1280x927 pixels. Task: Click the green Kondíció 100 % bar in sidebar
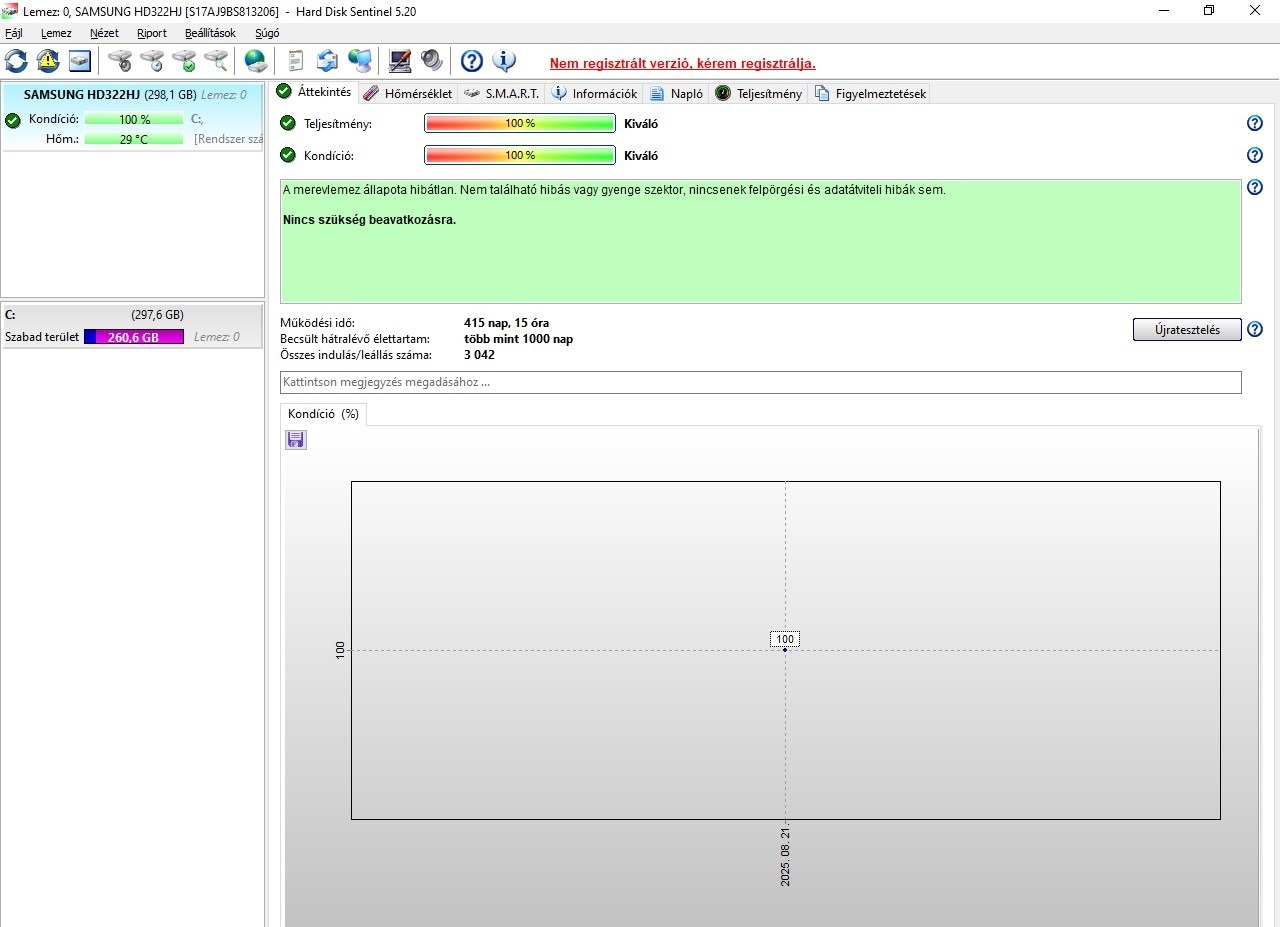(134, 120)
